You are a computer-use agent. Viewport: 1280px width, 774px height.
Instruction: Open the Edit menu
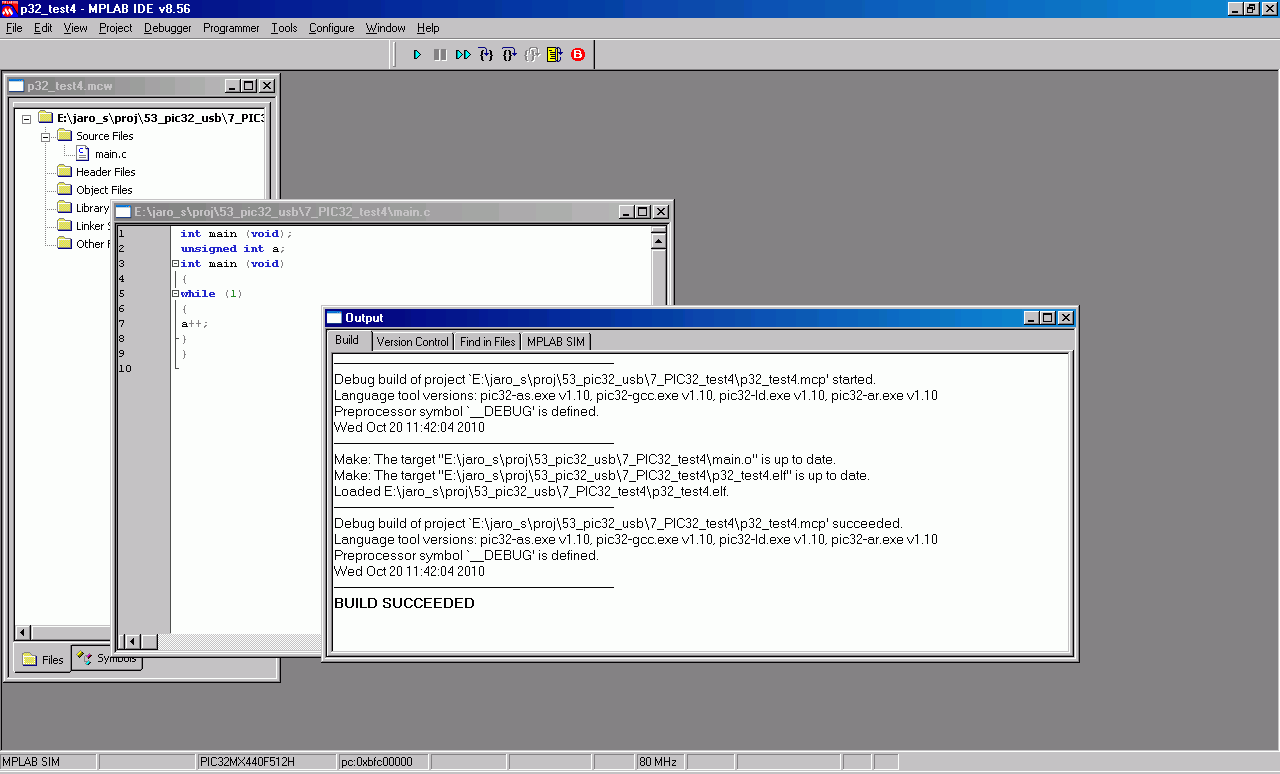click(43, 28)
